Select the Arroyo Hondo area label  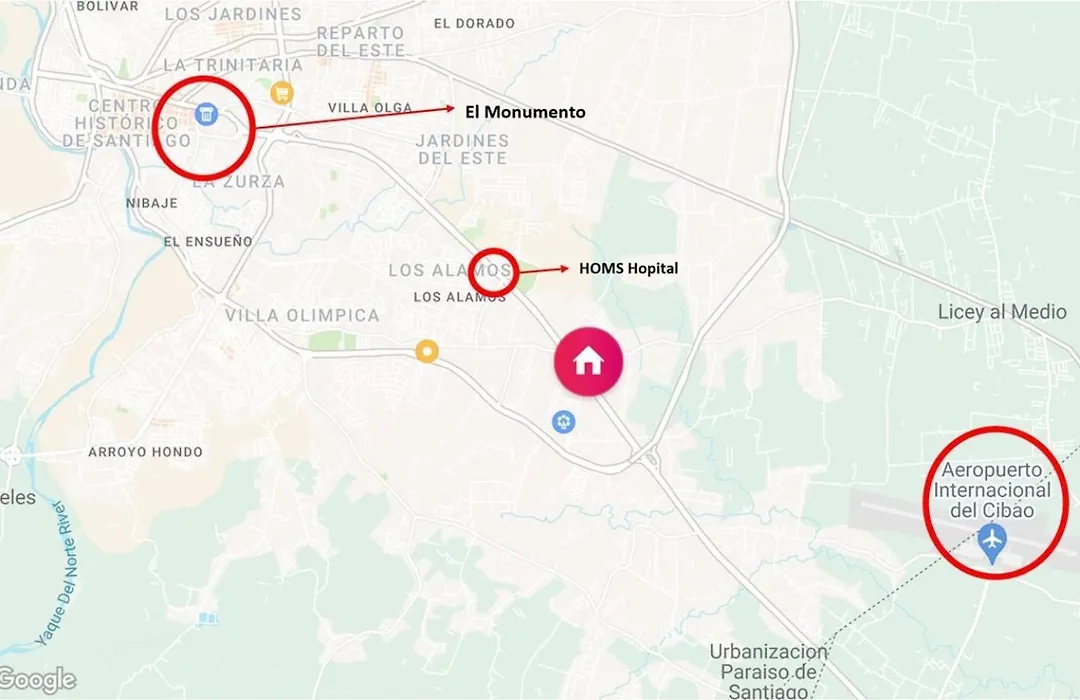(145, 453)
